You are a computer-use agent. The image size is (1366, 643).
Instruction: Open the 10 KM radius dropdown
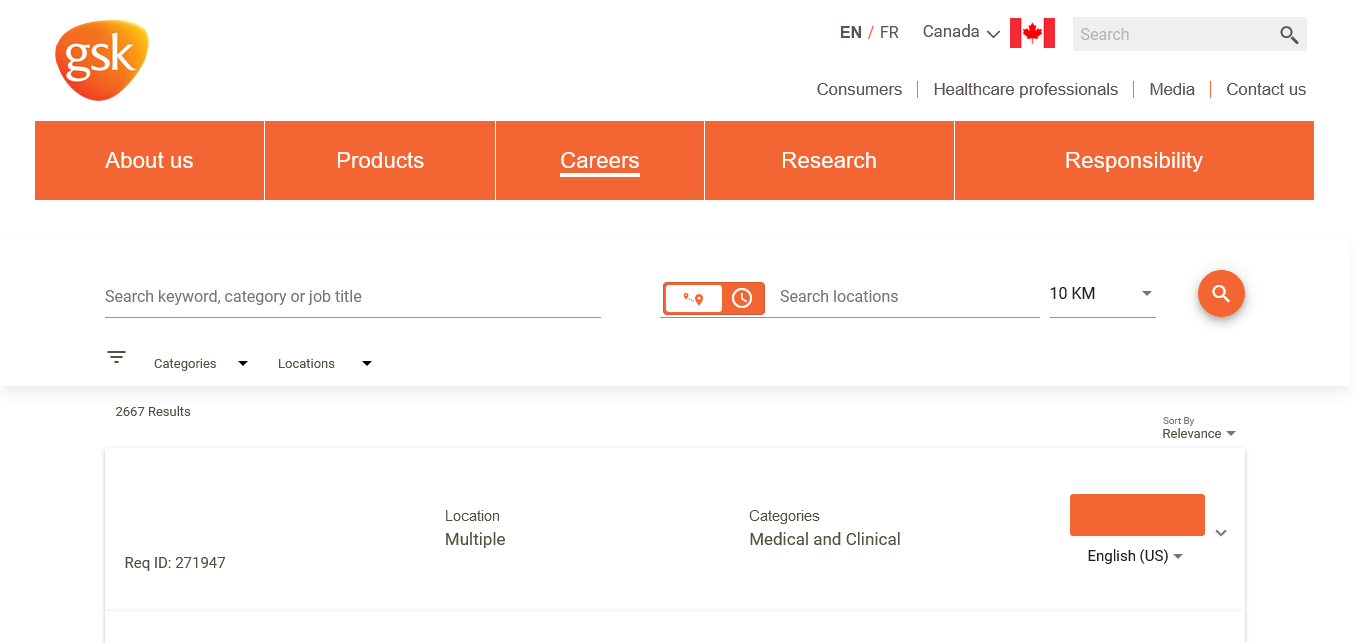point(1102,294)
